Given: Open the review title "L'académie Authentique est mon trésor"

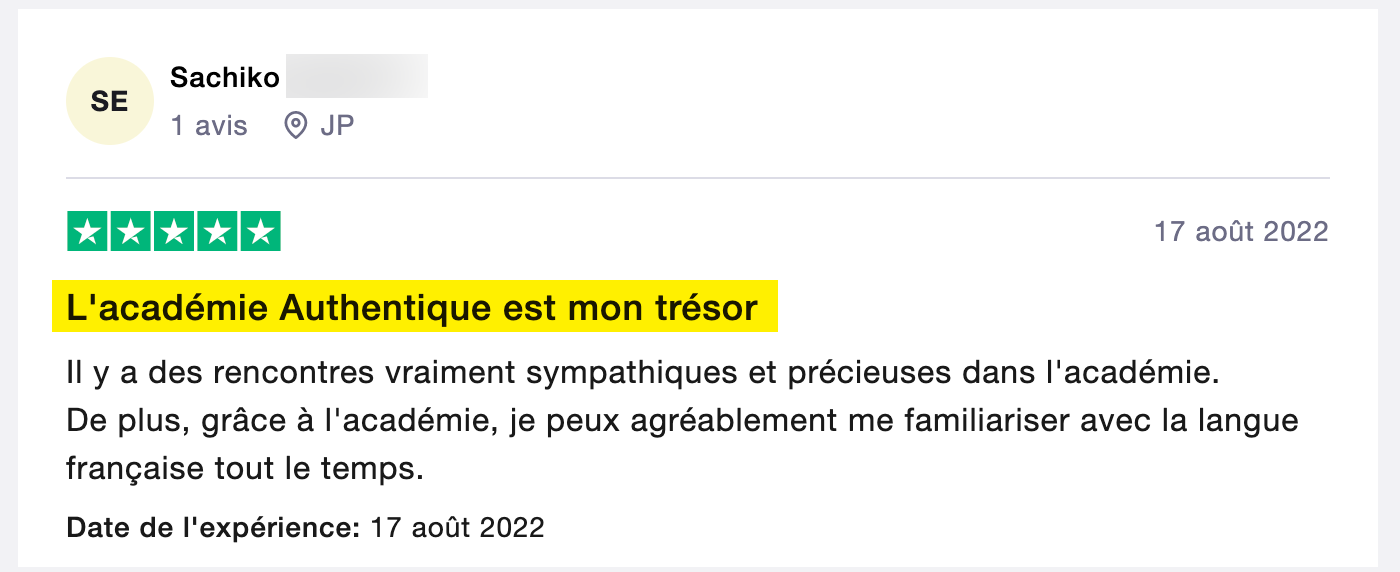Looking at the screenshot, I should click(412, 308).
